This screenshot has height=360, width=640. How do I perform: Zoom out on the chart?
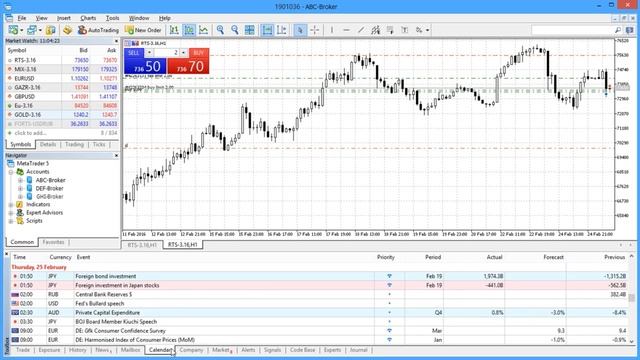point(235,30)
